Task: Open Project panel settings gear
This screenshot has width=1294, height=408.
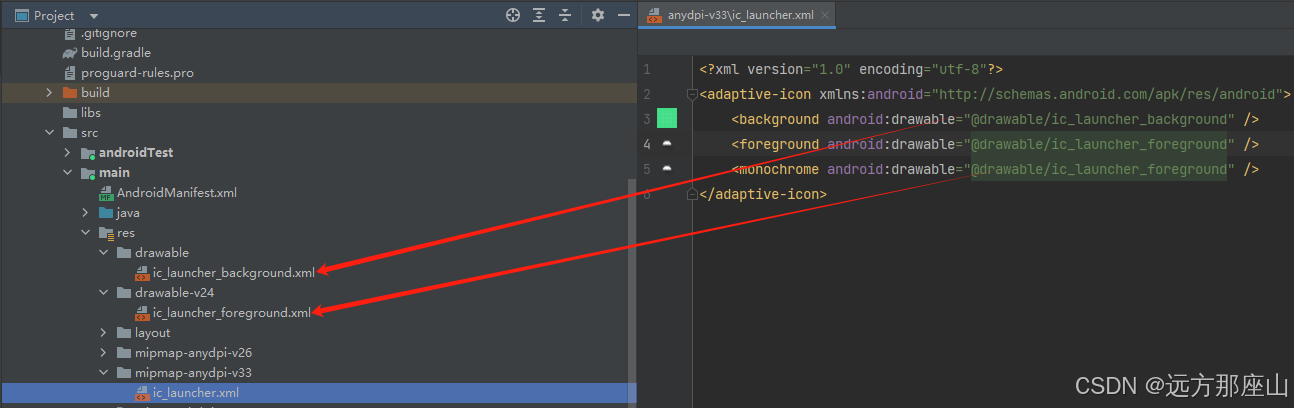Action: [x=598, y=15]
